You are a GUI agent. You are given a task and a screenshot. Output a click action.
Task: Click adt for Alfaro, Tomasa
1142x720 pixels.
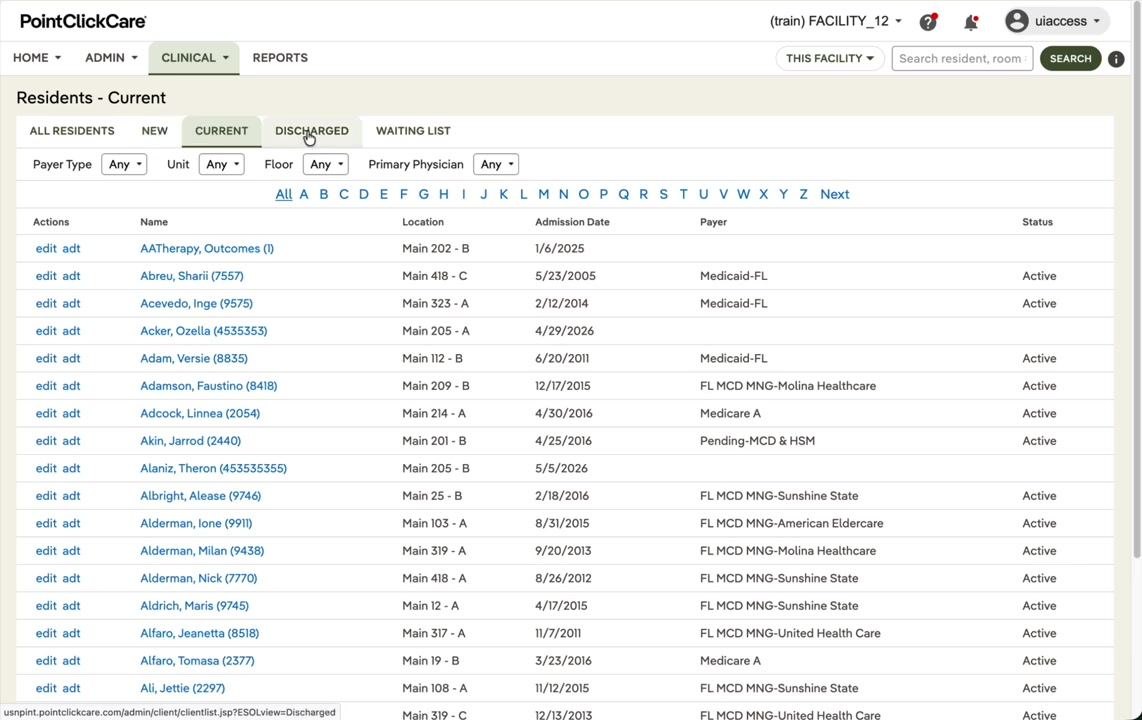click(71, 661)
